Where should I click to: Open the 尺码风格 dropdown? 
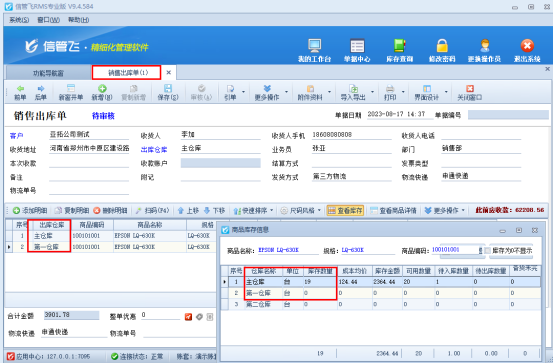tap(301, 211)
